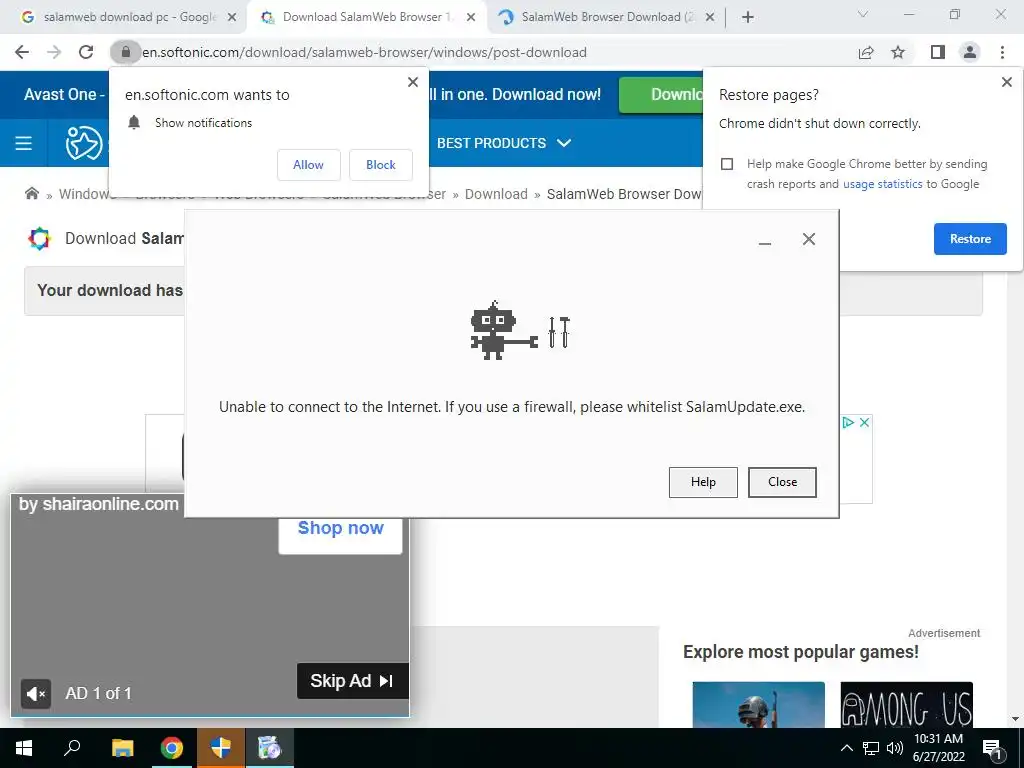Click the address bar URL
The width and height of the screenshot is (1024, 768).
coord(364,52)
